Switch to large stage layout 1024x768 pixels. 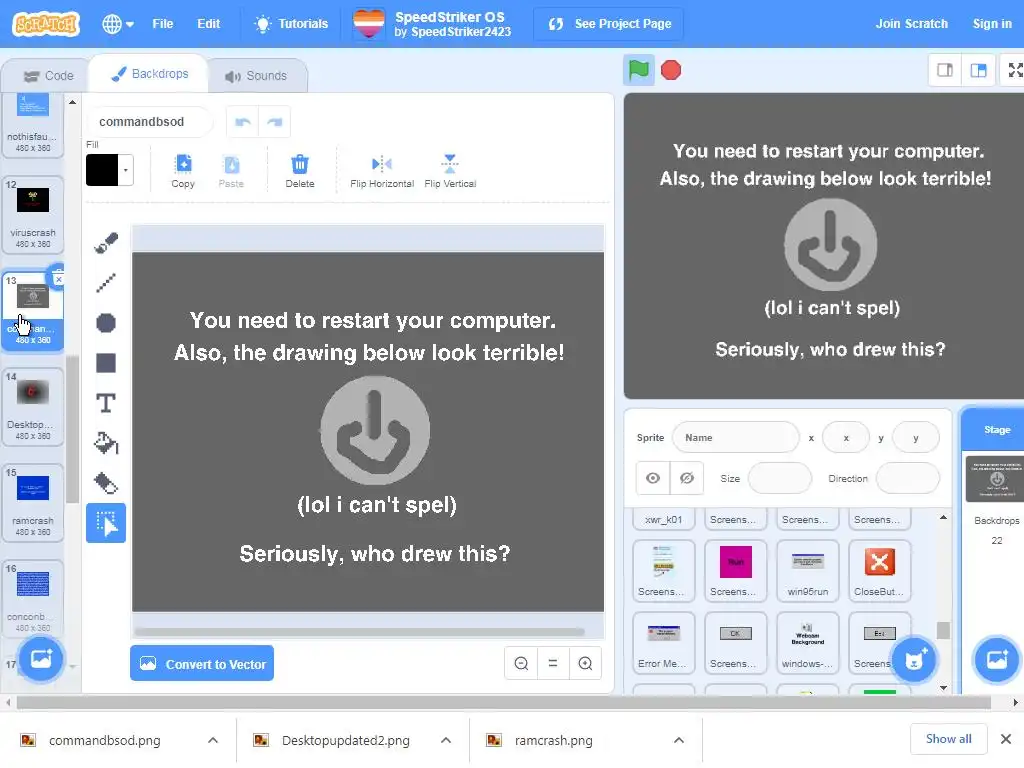tap(978, 70)
